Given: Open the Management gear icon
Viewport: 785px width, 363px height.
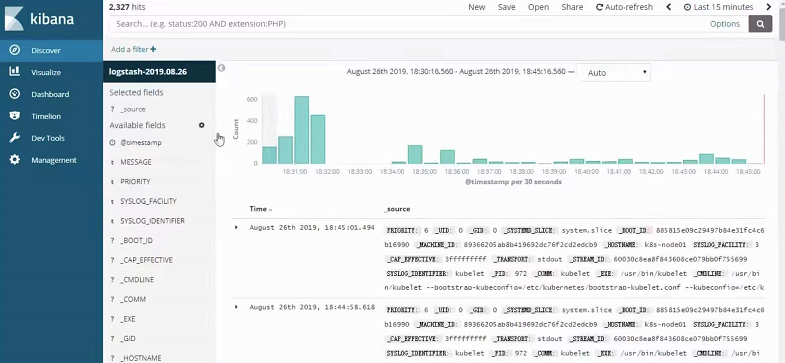Looking at the screenshot, I should pyautogui.click(x=15, y=160).
